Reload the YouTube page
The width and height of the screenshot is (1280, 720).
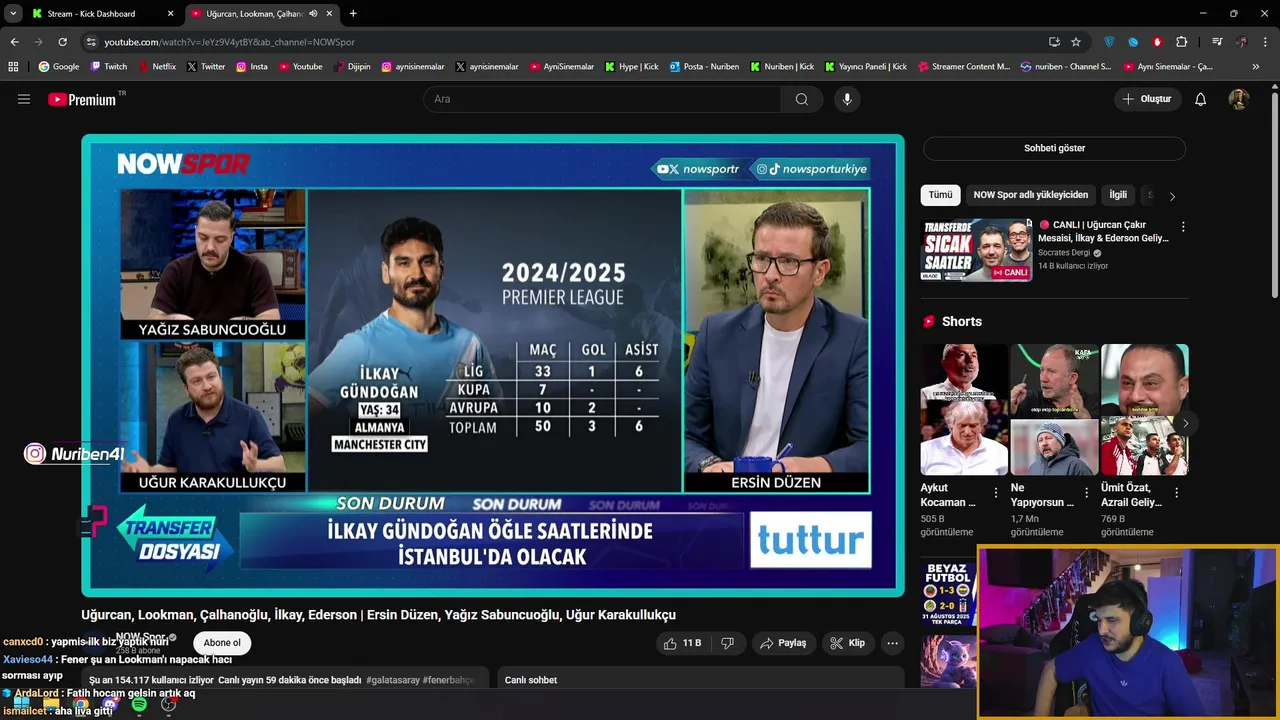click(x=62, y=42)
